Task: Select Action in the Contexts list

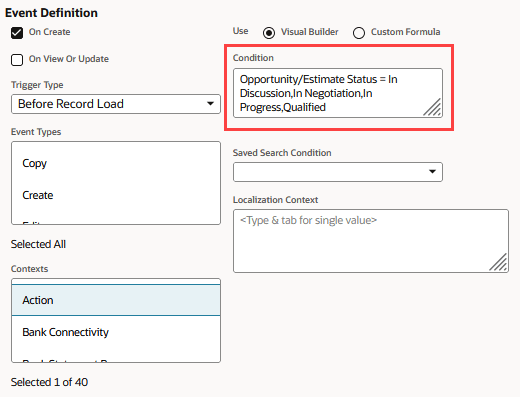Action: coord(116,300)
